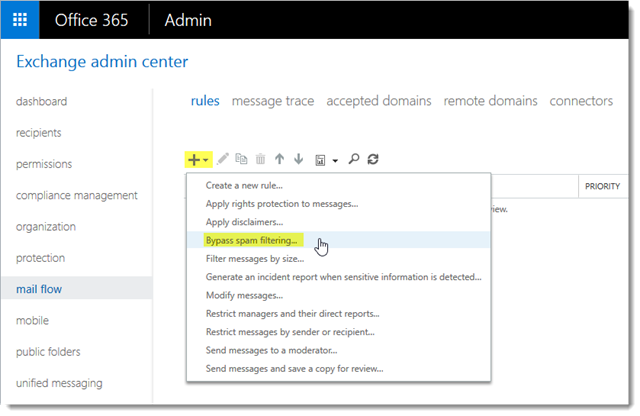Open the connectors tab
Screen dimensions: 640x416
(581, 101)
